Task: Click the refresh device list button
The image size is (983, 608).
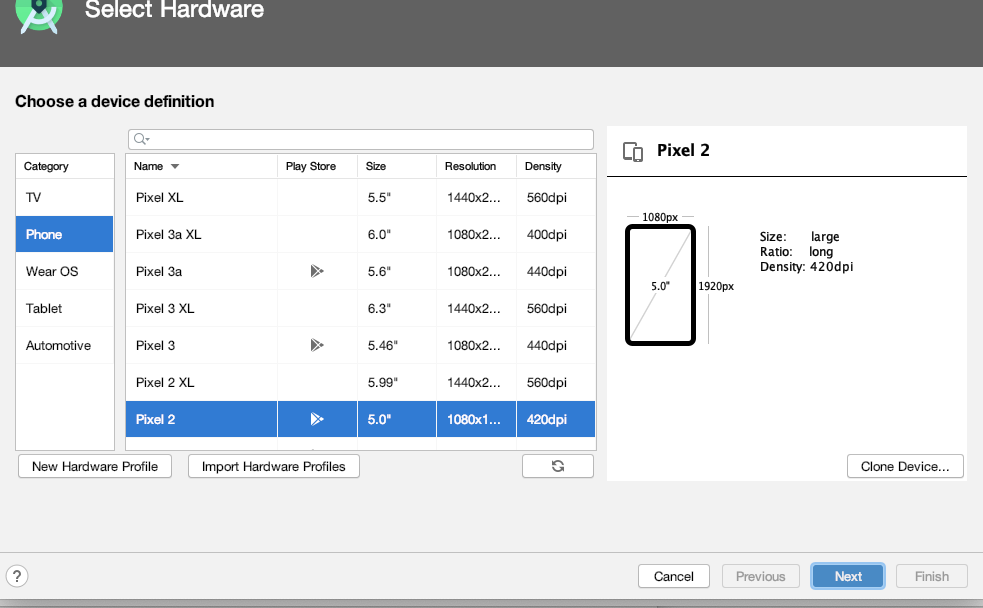Action: (x=558, y=466)
